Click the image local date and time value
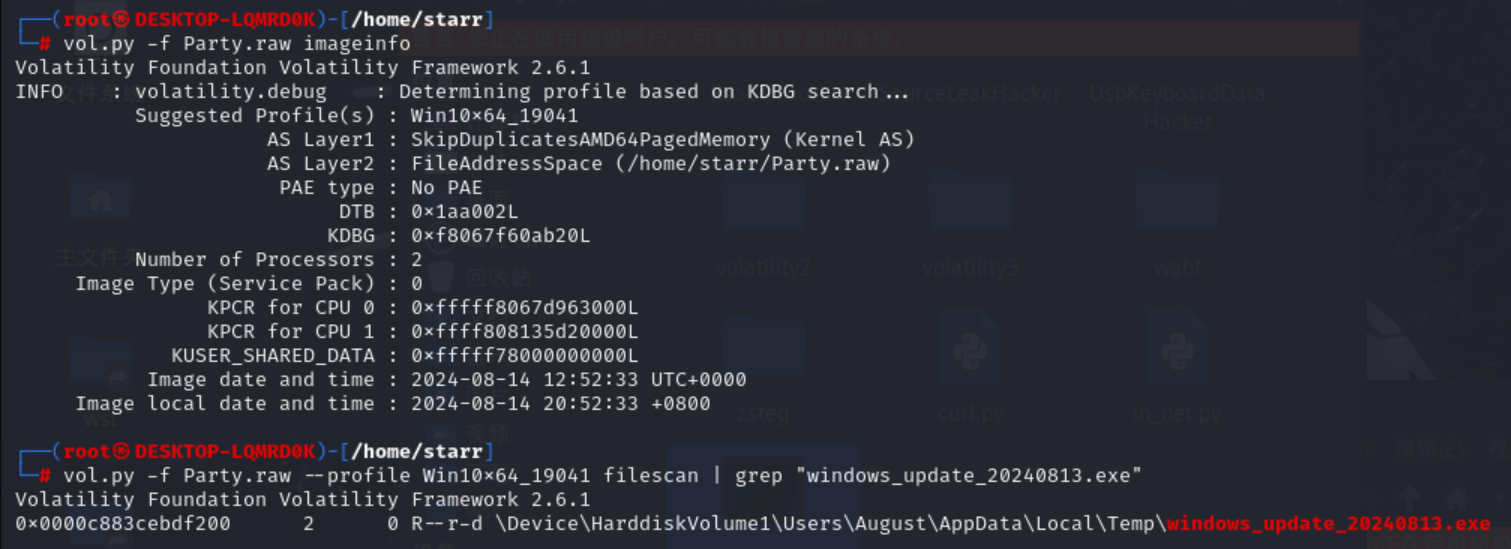Viewport: 1511px width, 549px height. click(560, 404)
